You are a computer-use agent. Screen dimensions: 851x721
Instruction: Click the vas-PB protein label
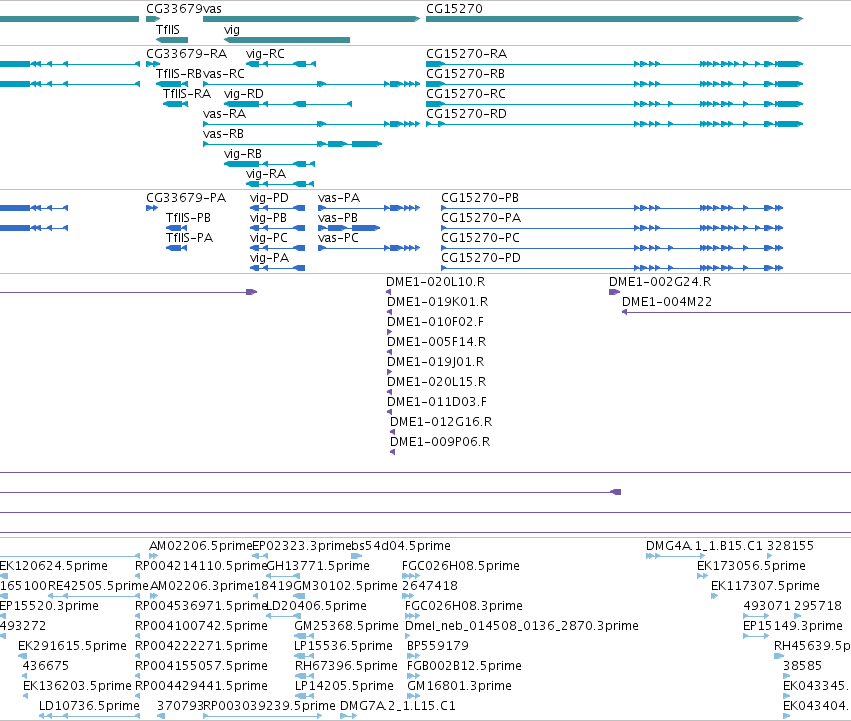[x=338, y=218]
